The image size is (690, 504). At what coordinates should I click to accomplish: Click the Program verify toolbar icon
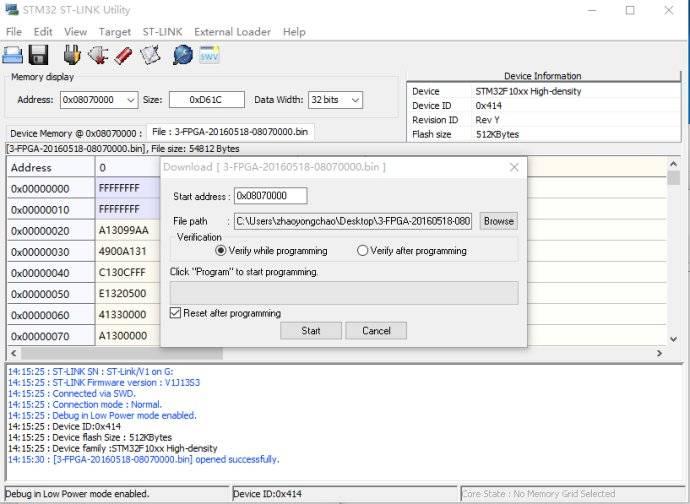pyautogui.click(x=150, y=55)
